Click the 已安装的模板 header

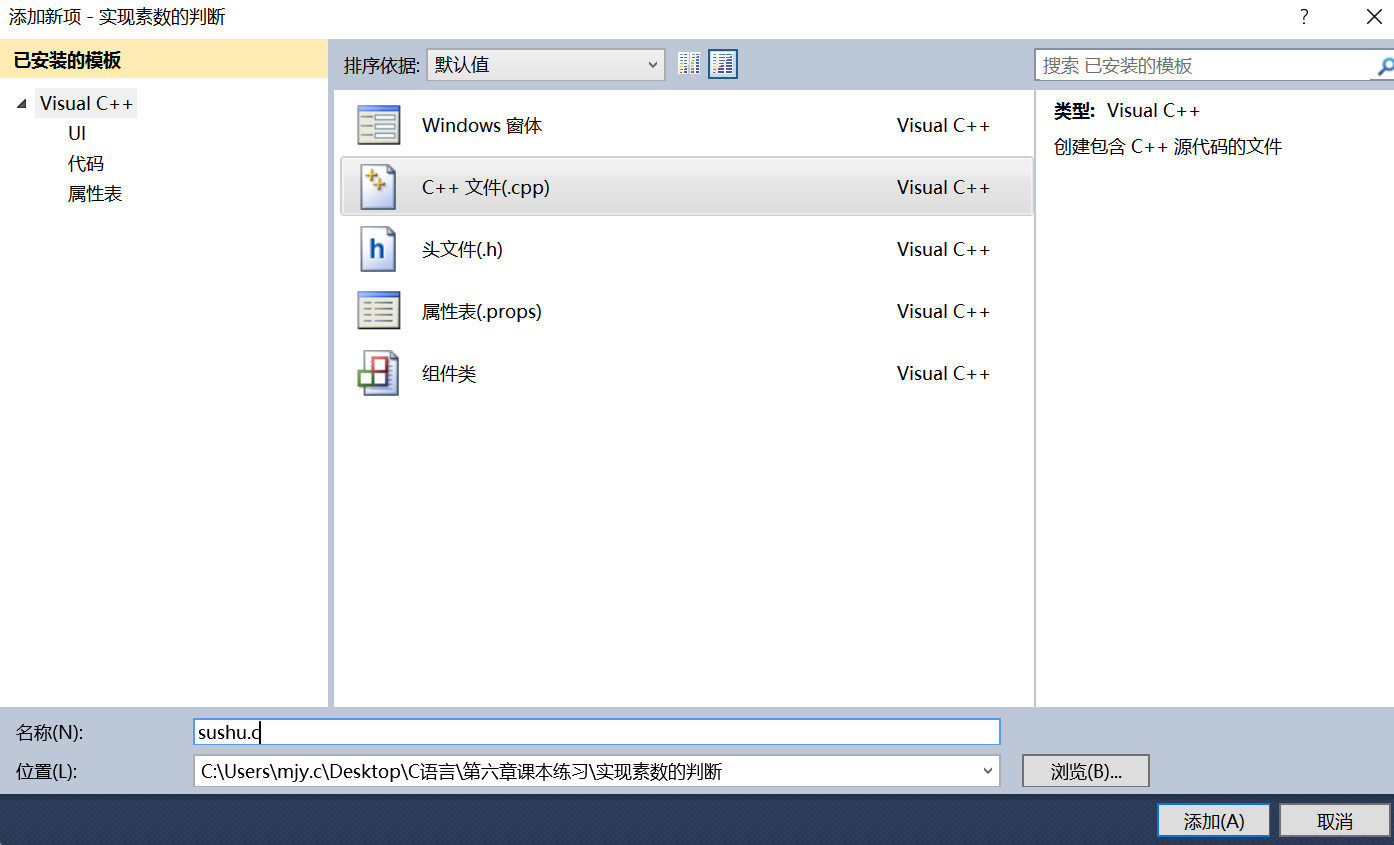[164, 60]
